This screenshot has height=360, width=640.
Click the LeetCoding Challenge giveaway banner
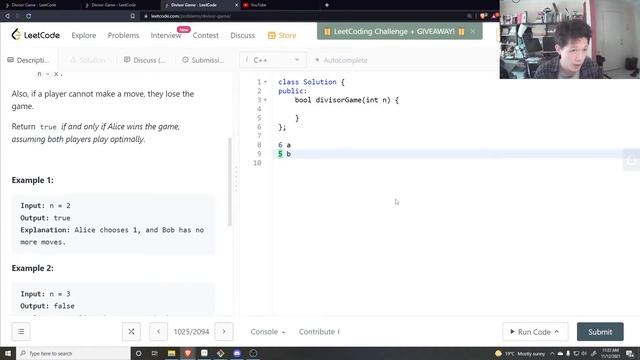394,31
